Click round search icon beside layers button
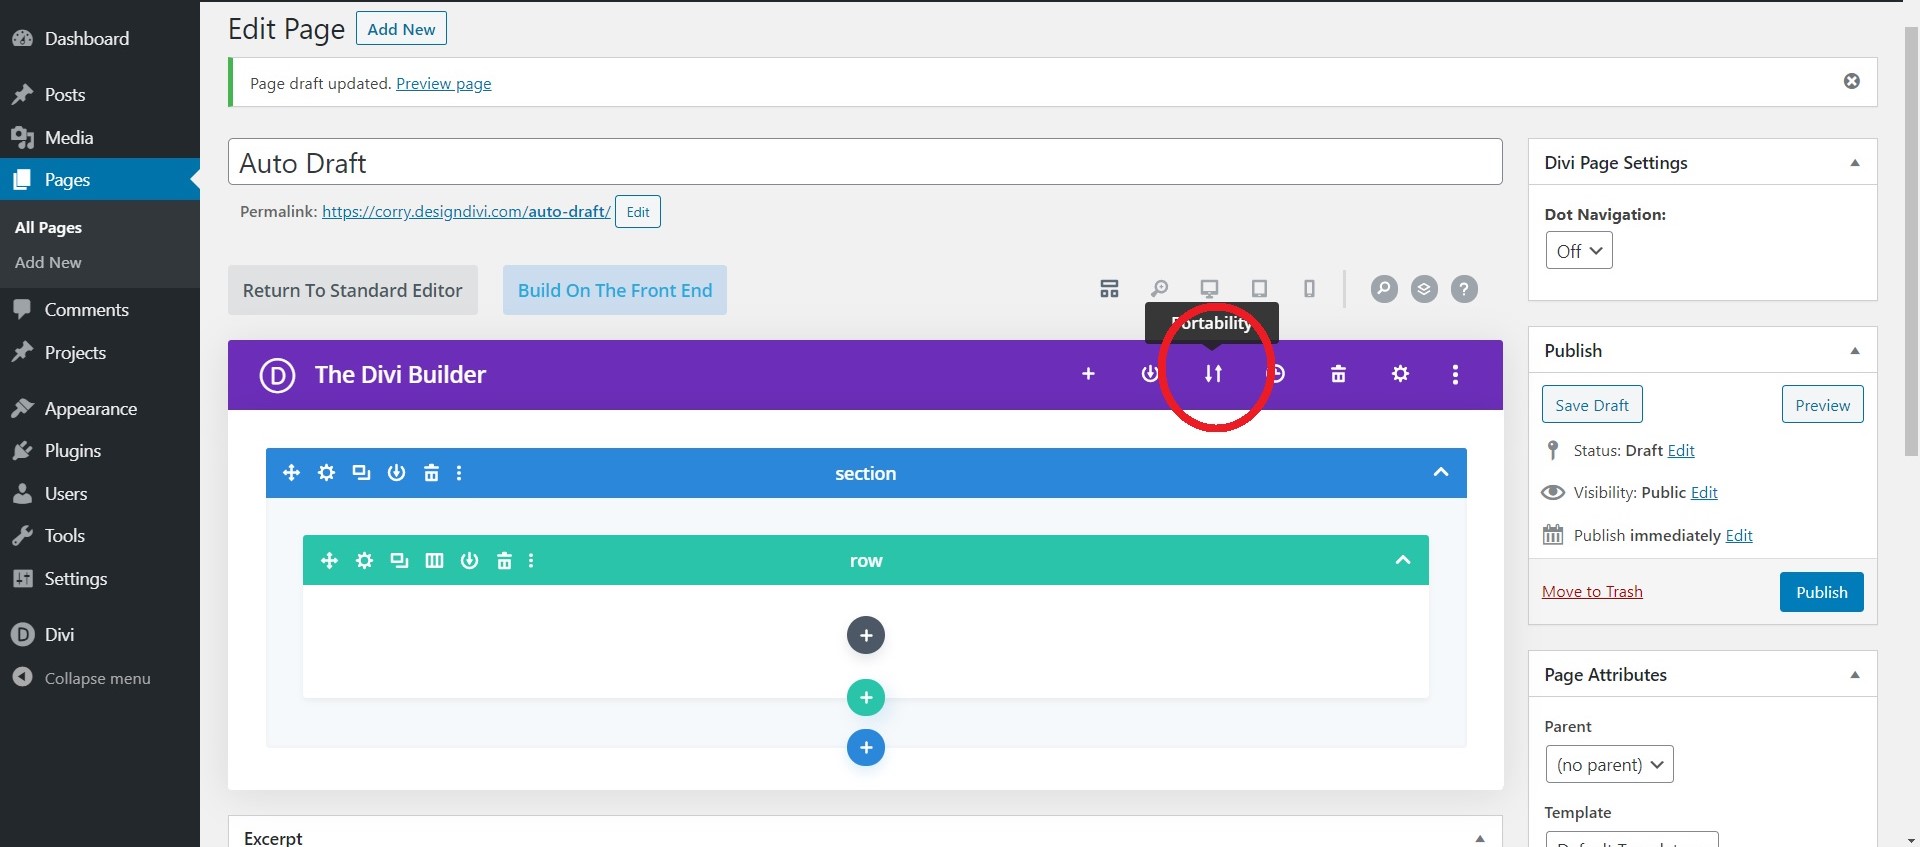This screenshot has height=847, width=1920. [x=1384, y=289]
